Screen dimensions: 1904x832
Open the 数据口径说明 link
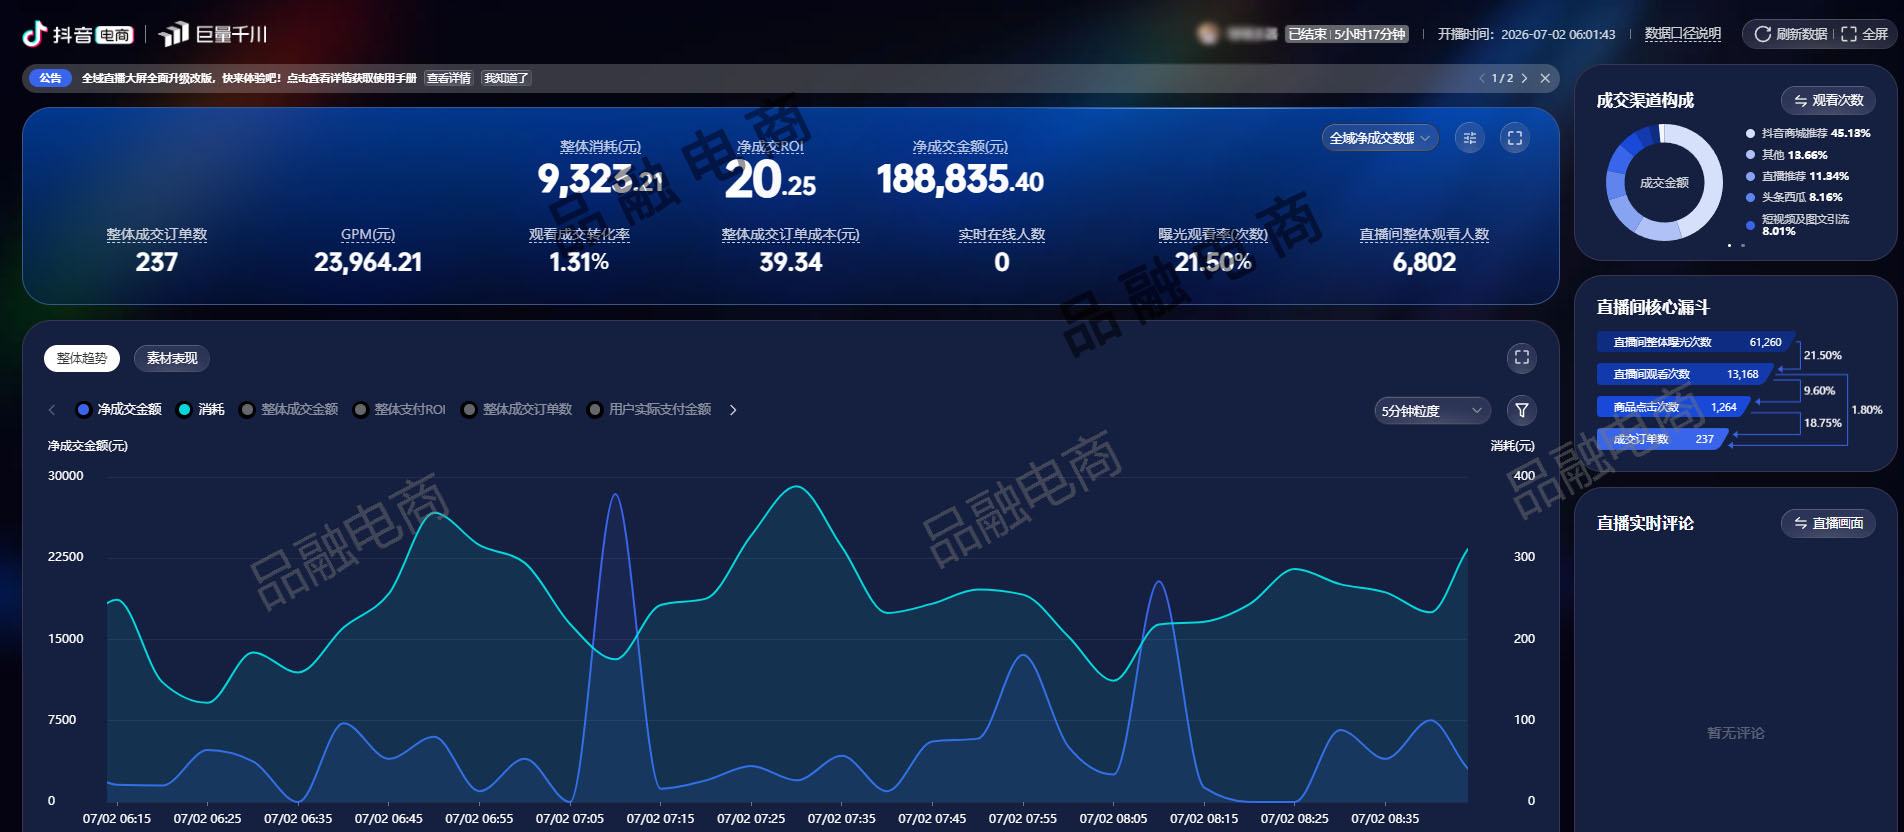(x=1683, y=34)
